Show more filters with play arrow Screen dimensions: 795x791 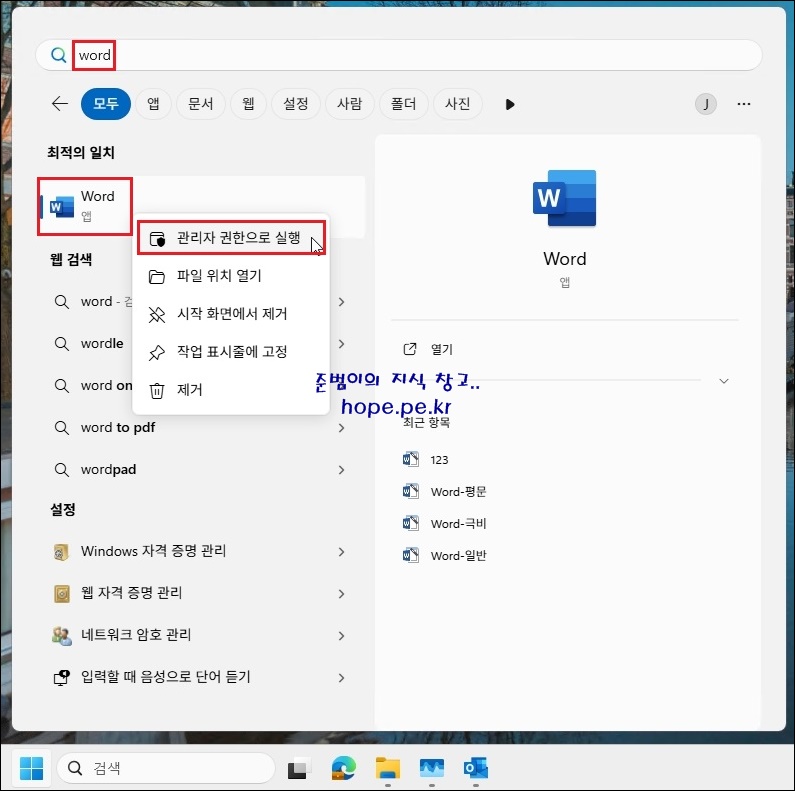point(510,104)
